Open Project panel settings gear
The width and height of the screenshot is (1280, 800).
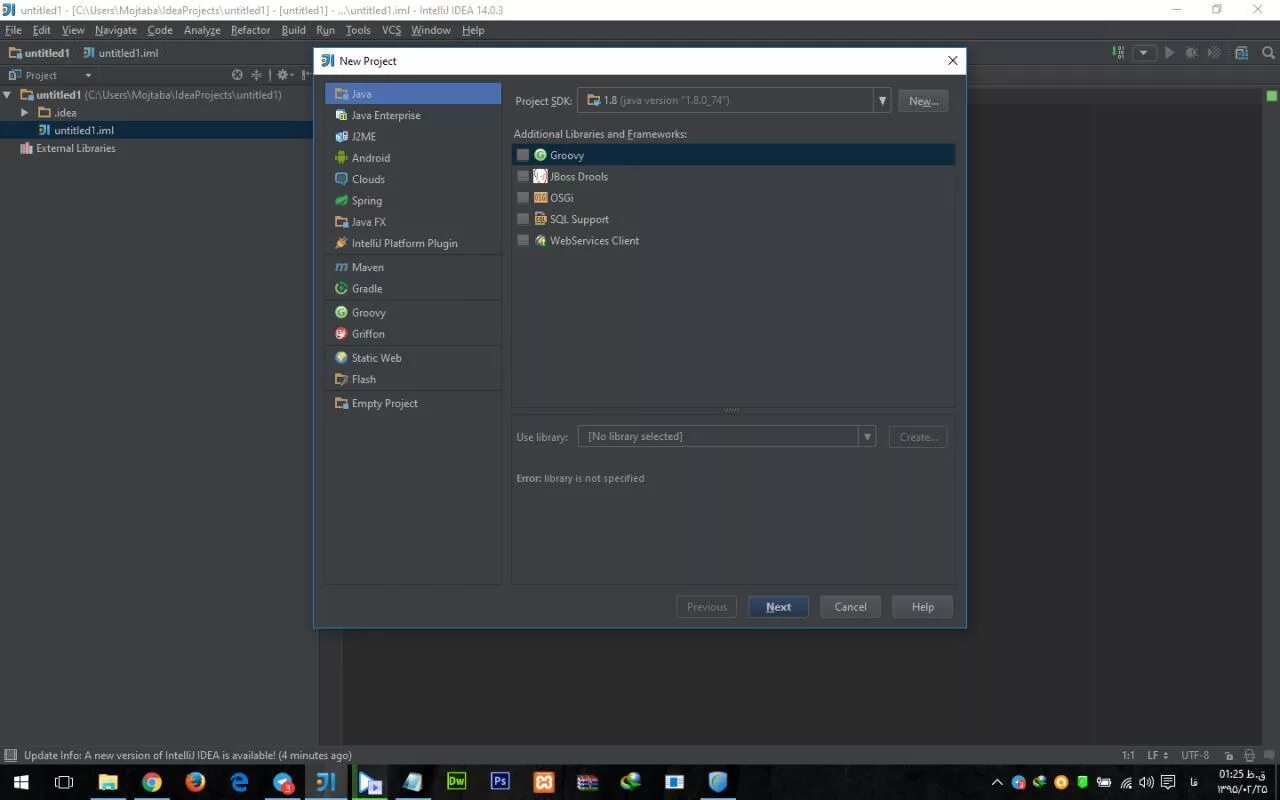coord(284,75)
